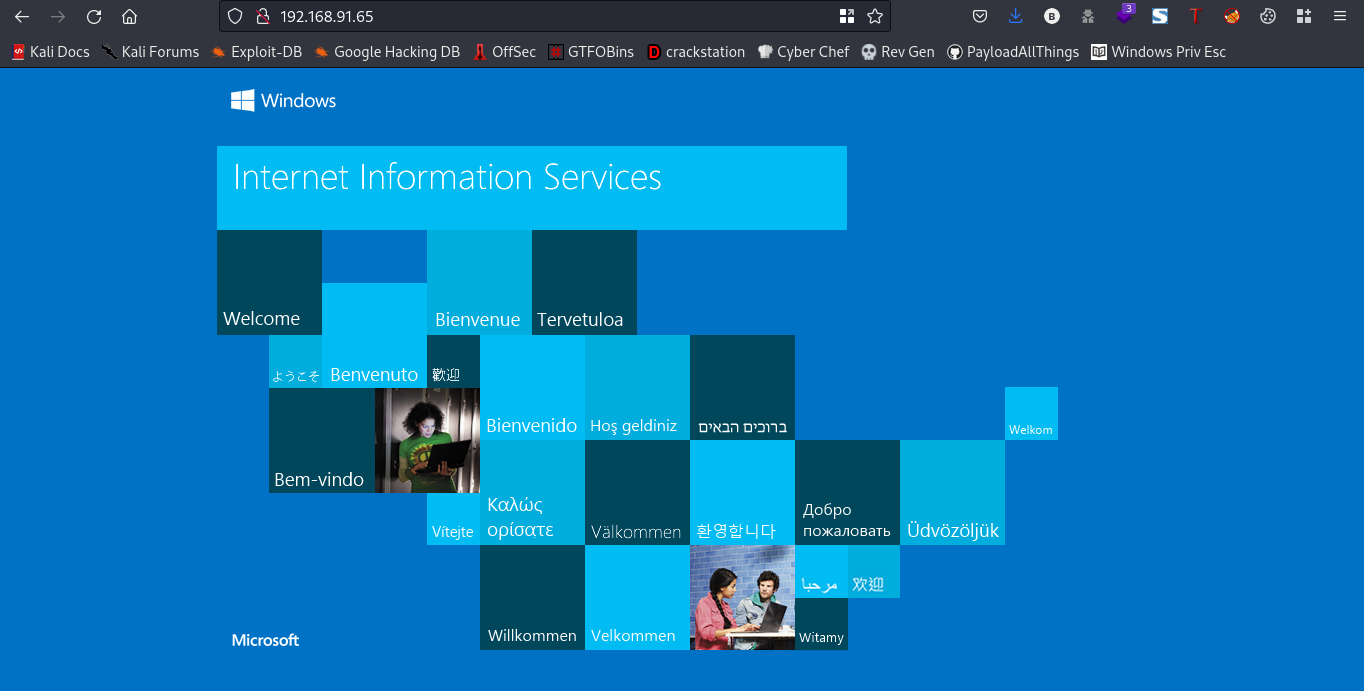Open the Pocket save icon
This screenshot has height=691, width=1364.
click(980, 16)
